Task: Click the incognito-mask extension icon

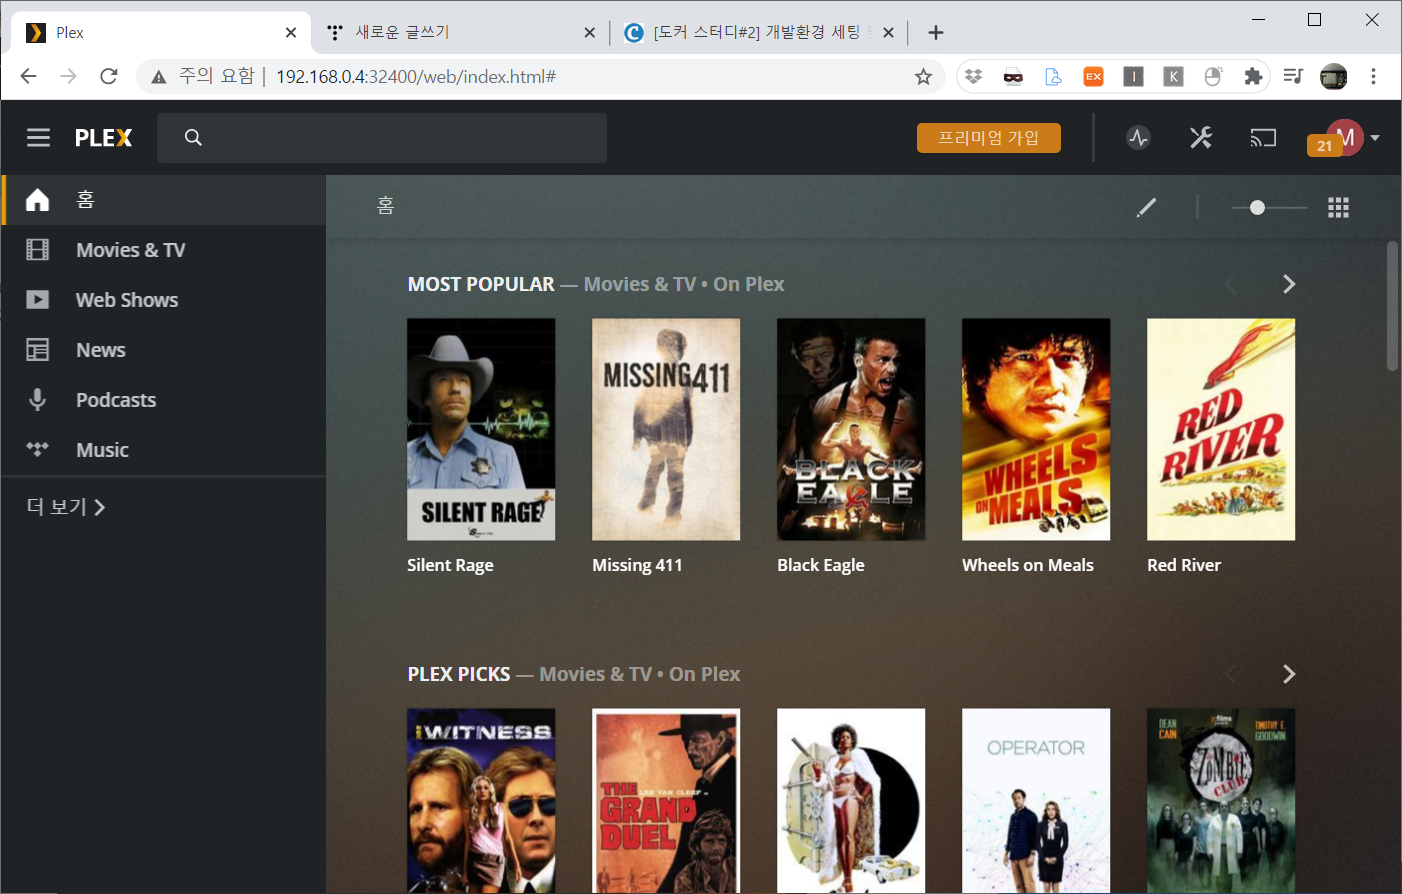Action: click(1013, 76)
